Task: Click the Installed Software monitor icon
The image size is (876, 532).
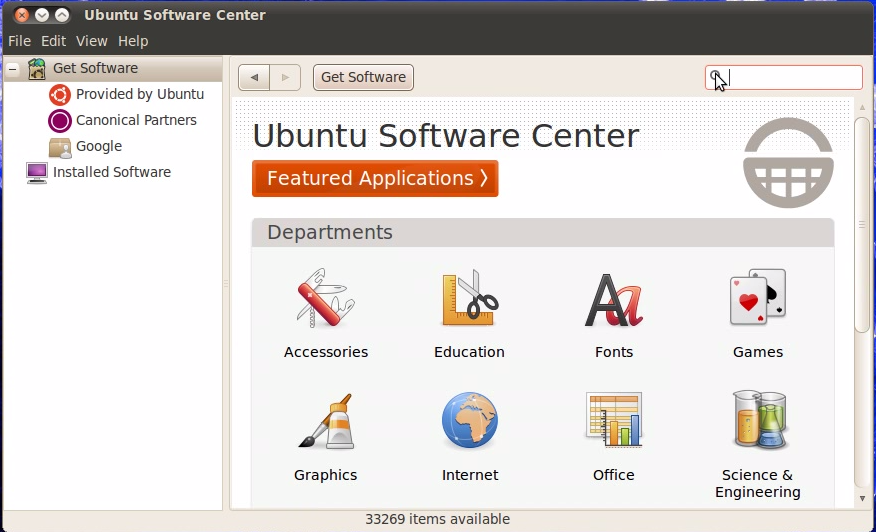Action: [x=37, y=173]
